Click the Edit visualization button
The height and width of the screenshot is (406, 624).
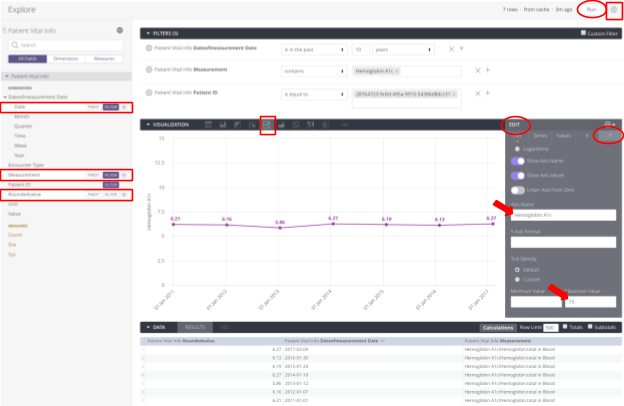tap(514, 125)
